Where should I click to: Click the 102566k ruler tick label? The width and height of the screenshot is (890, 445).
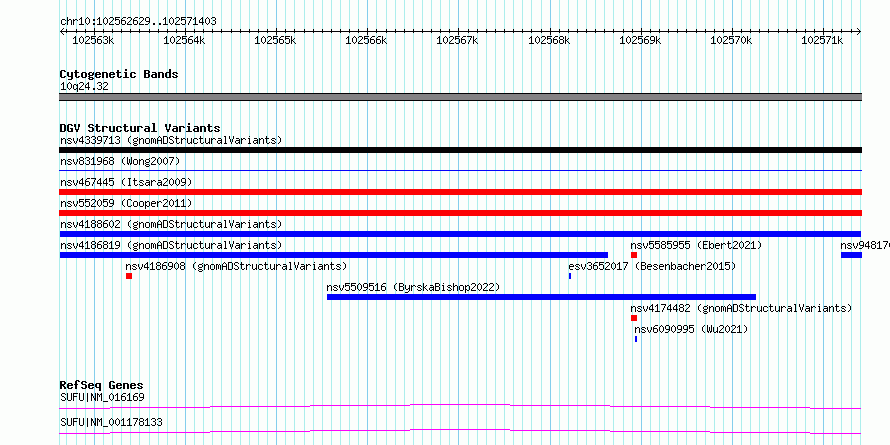[366, 40]
